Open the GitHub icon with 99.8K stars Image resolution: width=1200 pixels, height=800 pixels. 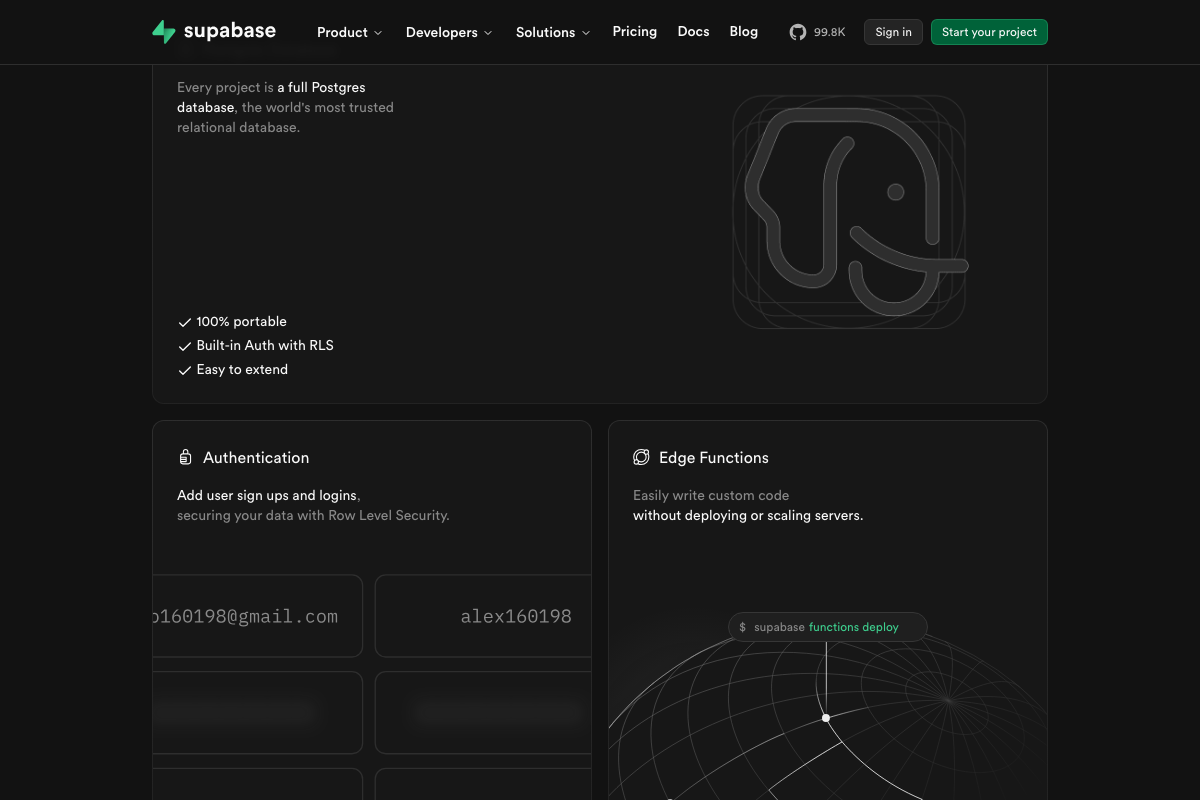click(797, 32)
